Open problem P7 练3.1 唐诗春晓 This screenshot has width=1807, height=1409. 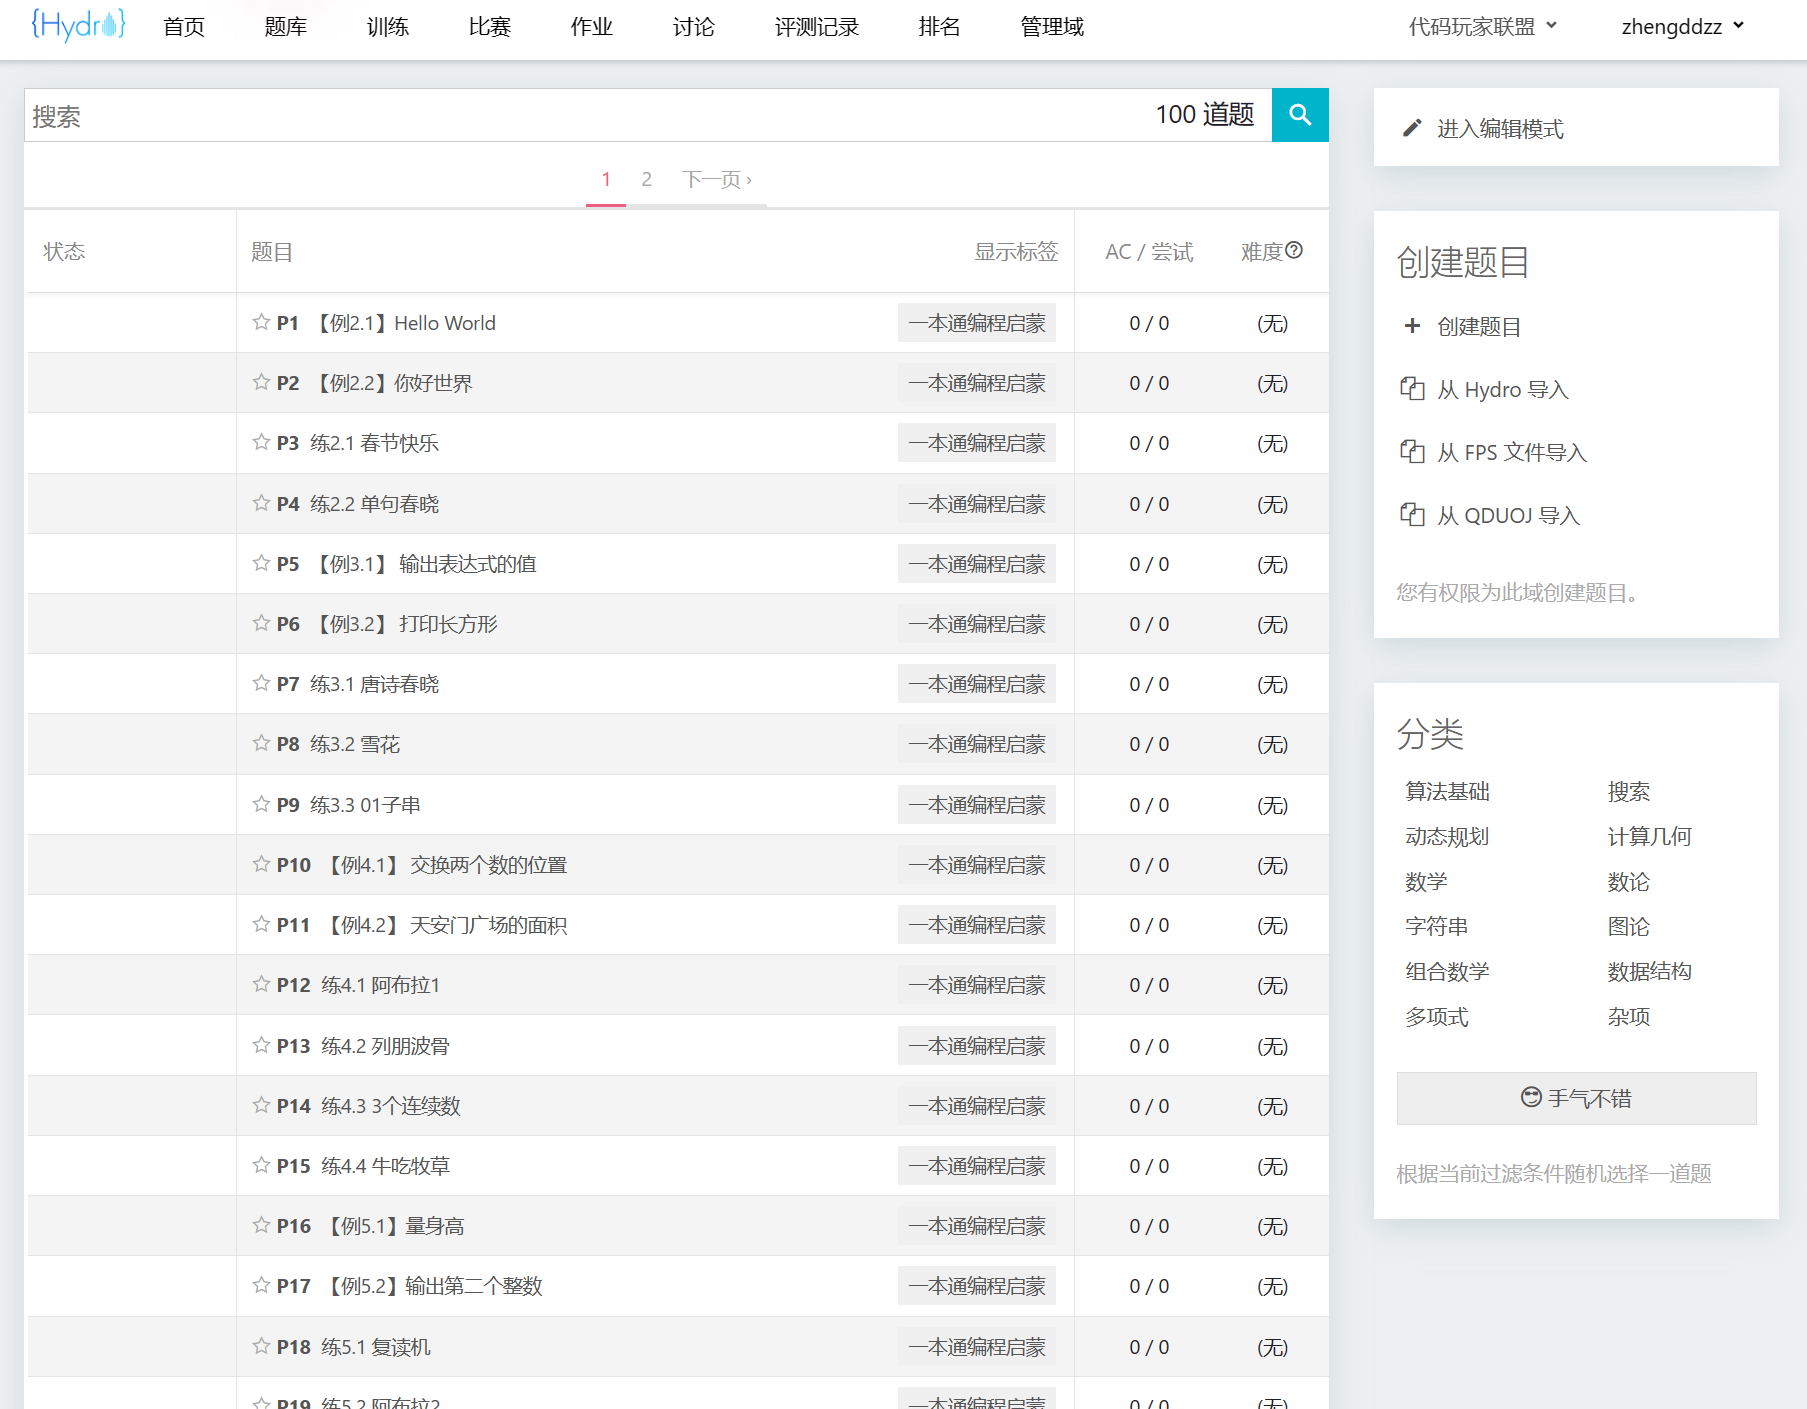[x=374, y=684]
